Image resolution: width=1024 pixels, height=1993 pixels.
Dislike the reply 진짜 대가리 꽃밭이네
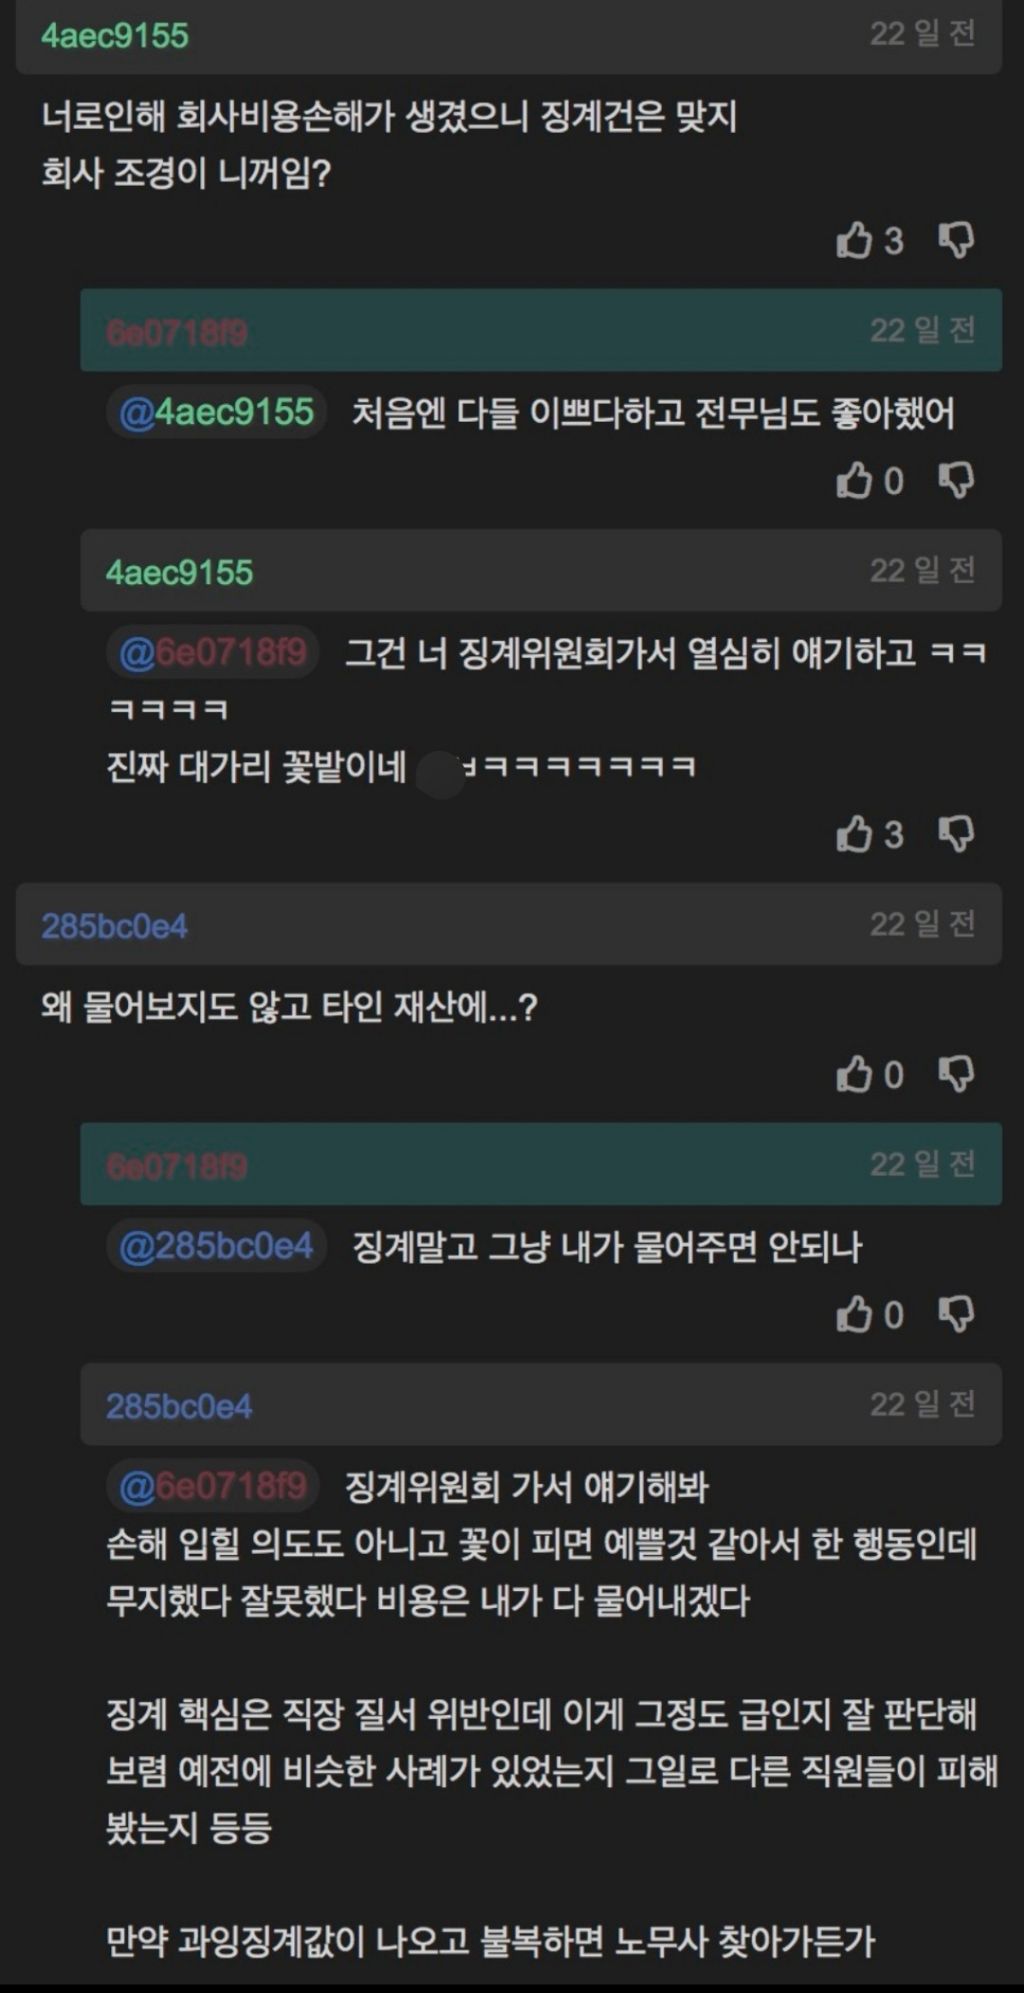(x=956, y=833)
